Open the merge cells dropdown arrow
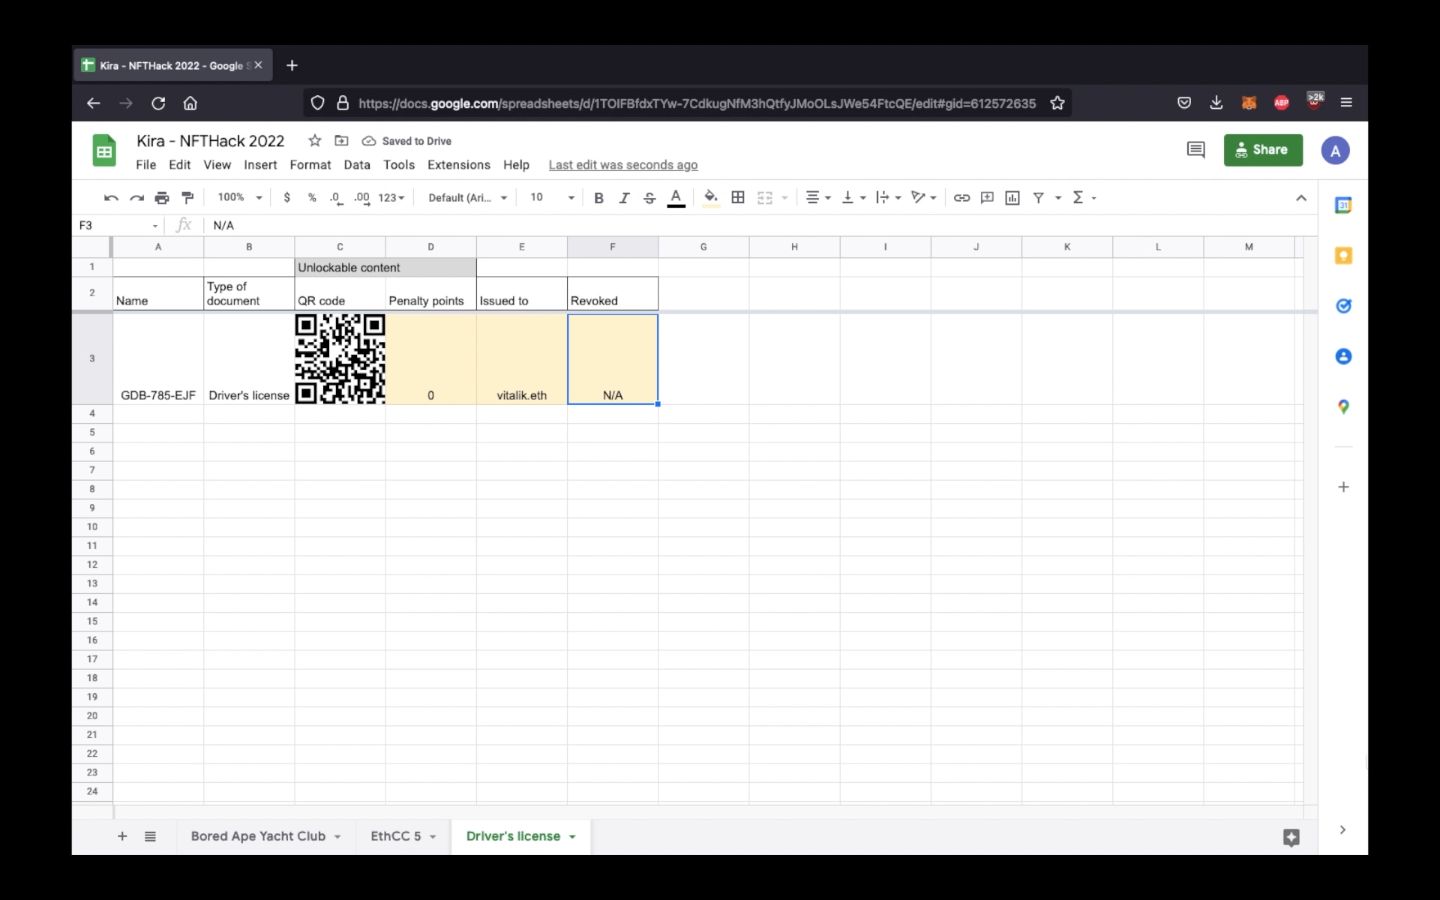Viewport: 1440px width, 900px height. coord(785,198)
